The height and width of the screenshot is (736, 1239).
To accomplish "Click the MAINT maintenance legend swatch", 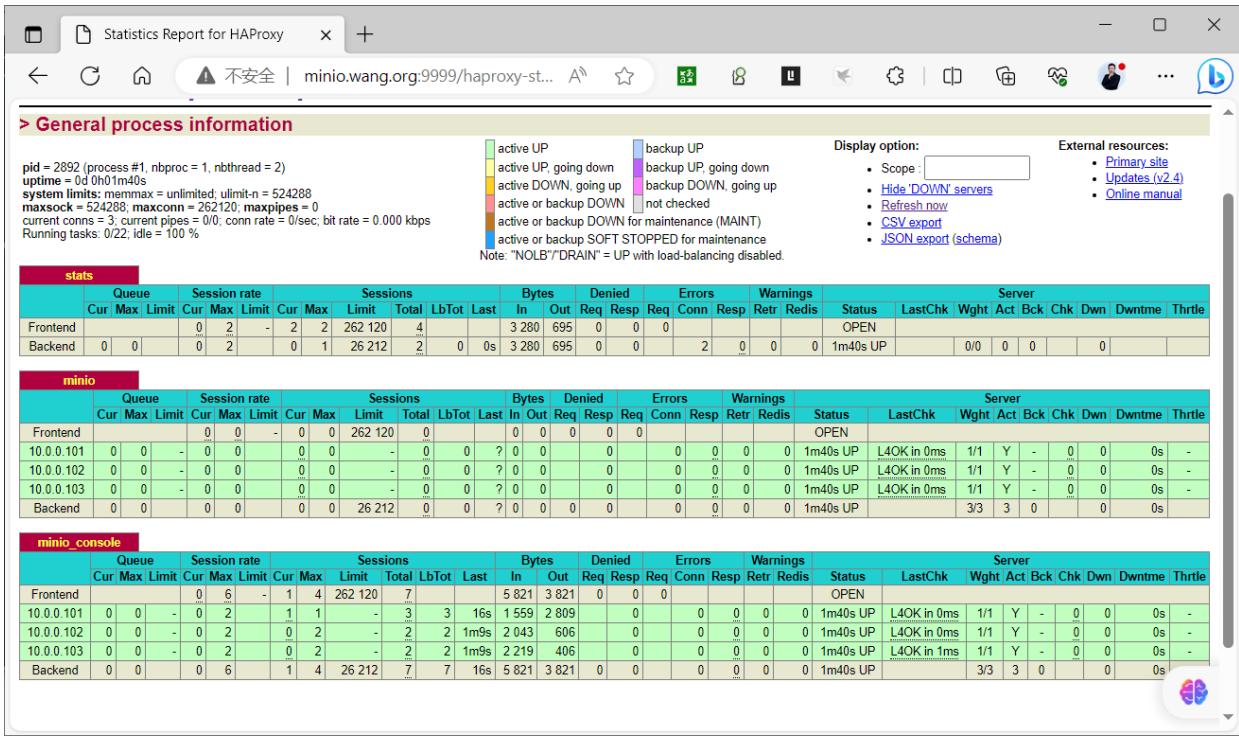I will (488, 221).
